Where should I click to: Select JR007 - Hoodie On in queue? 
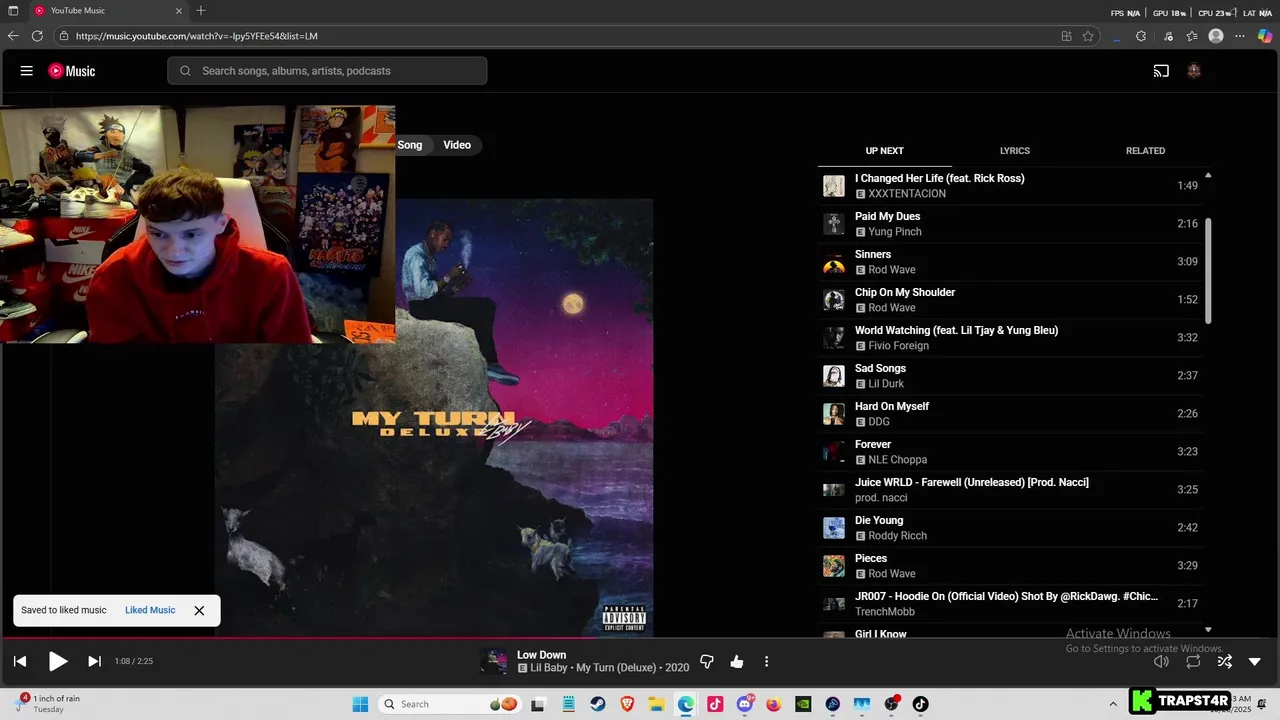pos(1010,604)
